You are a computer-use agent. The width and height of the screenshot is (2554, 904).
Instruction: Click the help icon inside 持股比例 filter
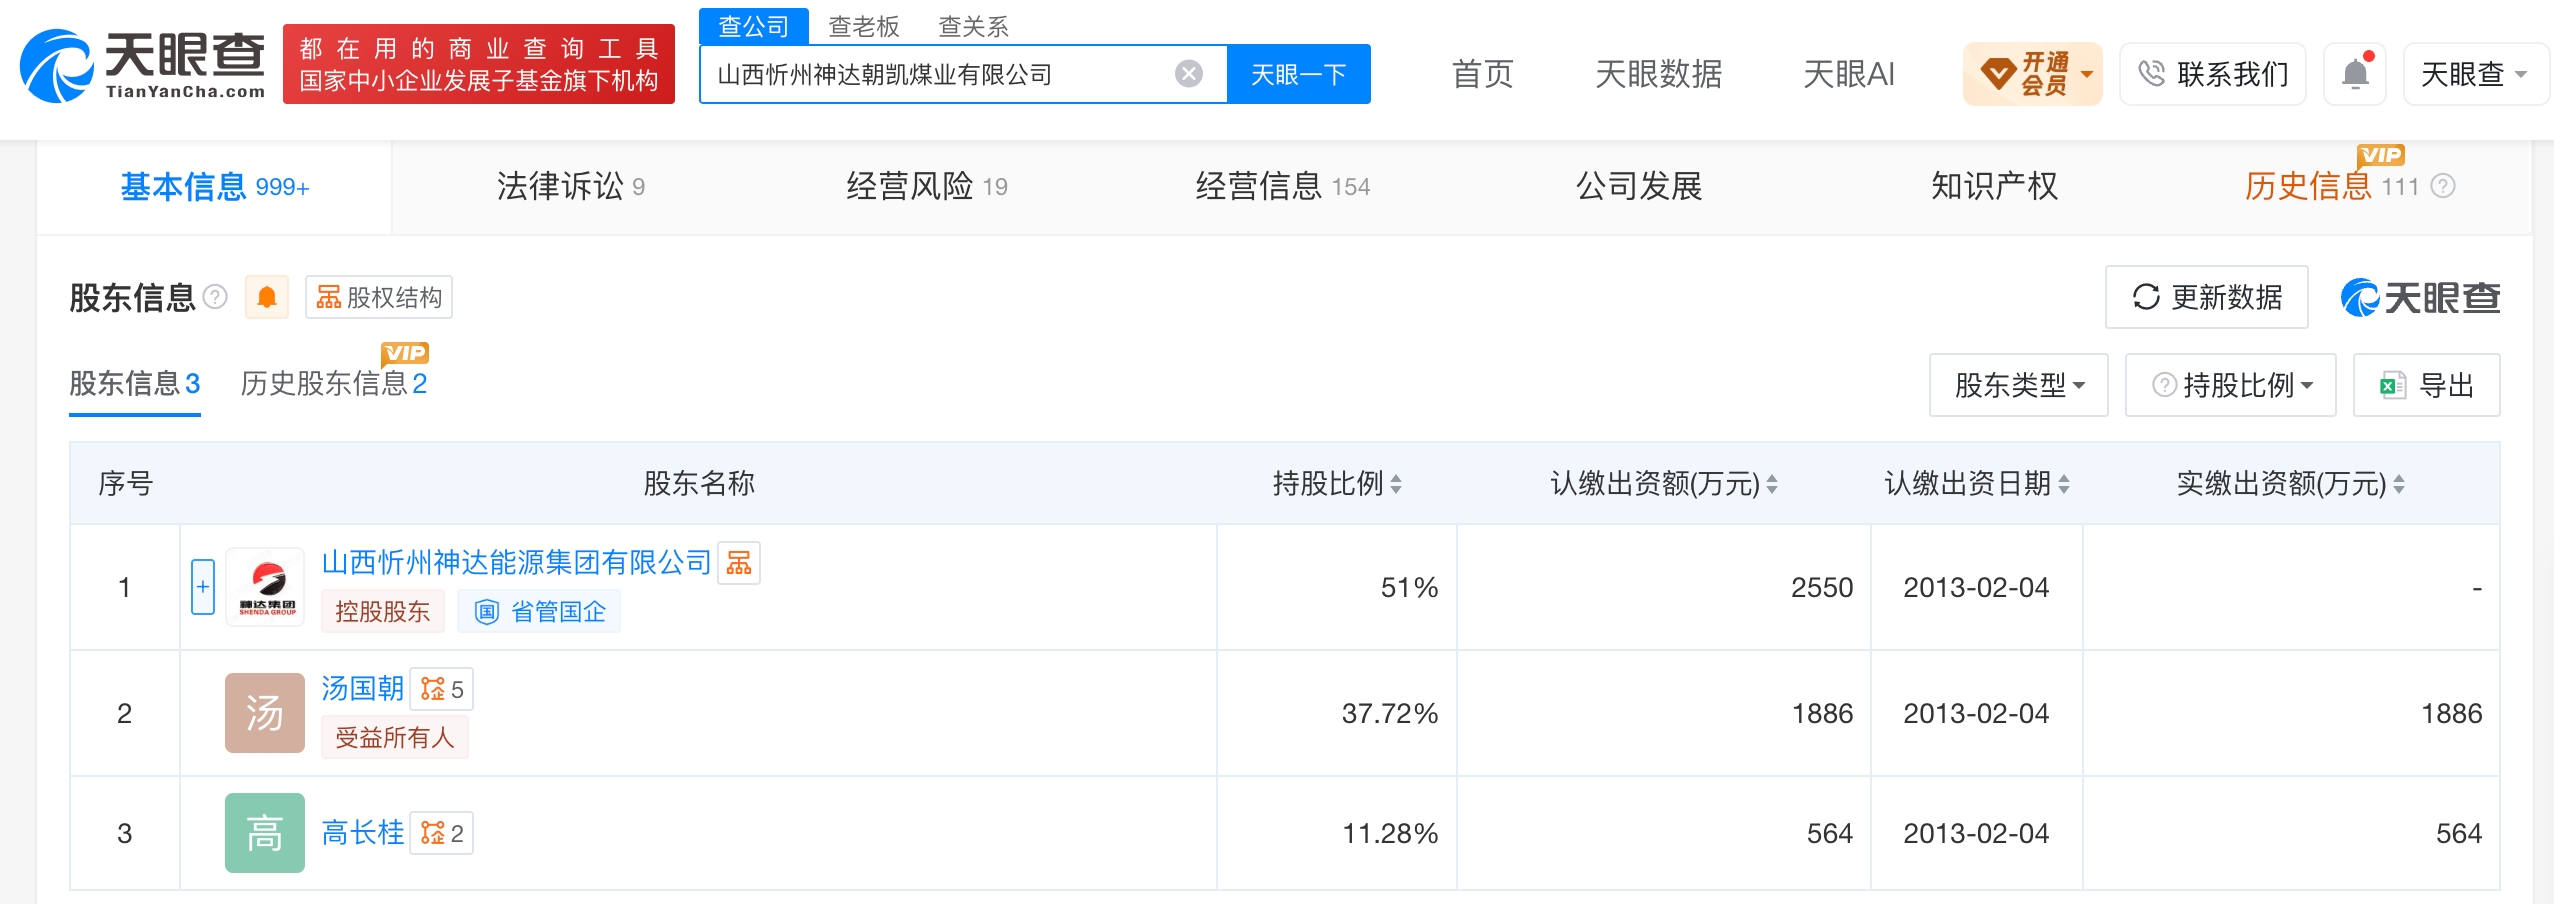click(2164, 385)
